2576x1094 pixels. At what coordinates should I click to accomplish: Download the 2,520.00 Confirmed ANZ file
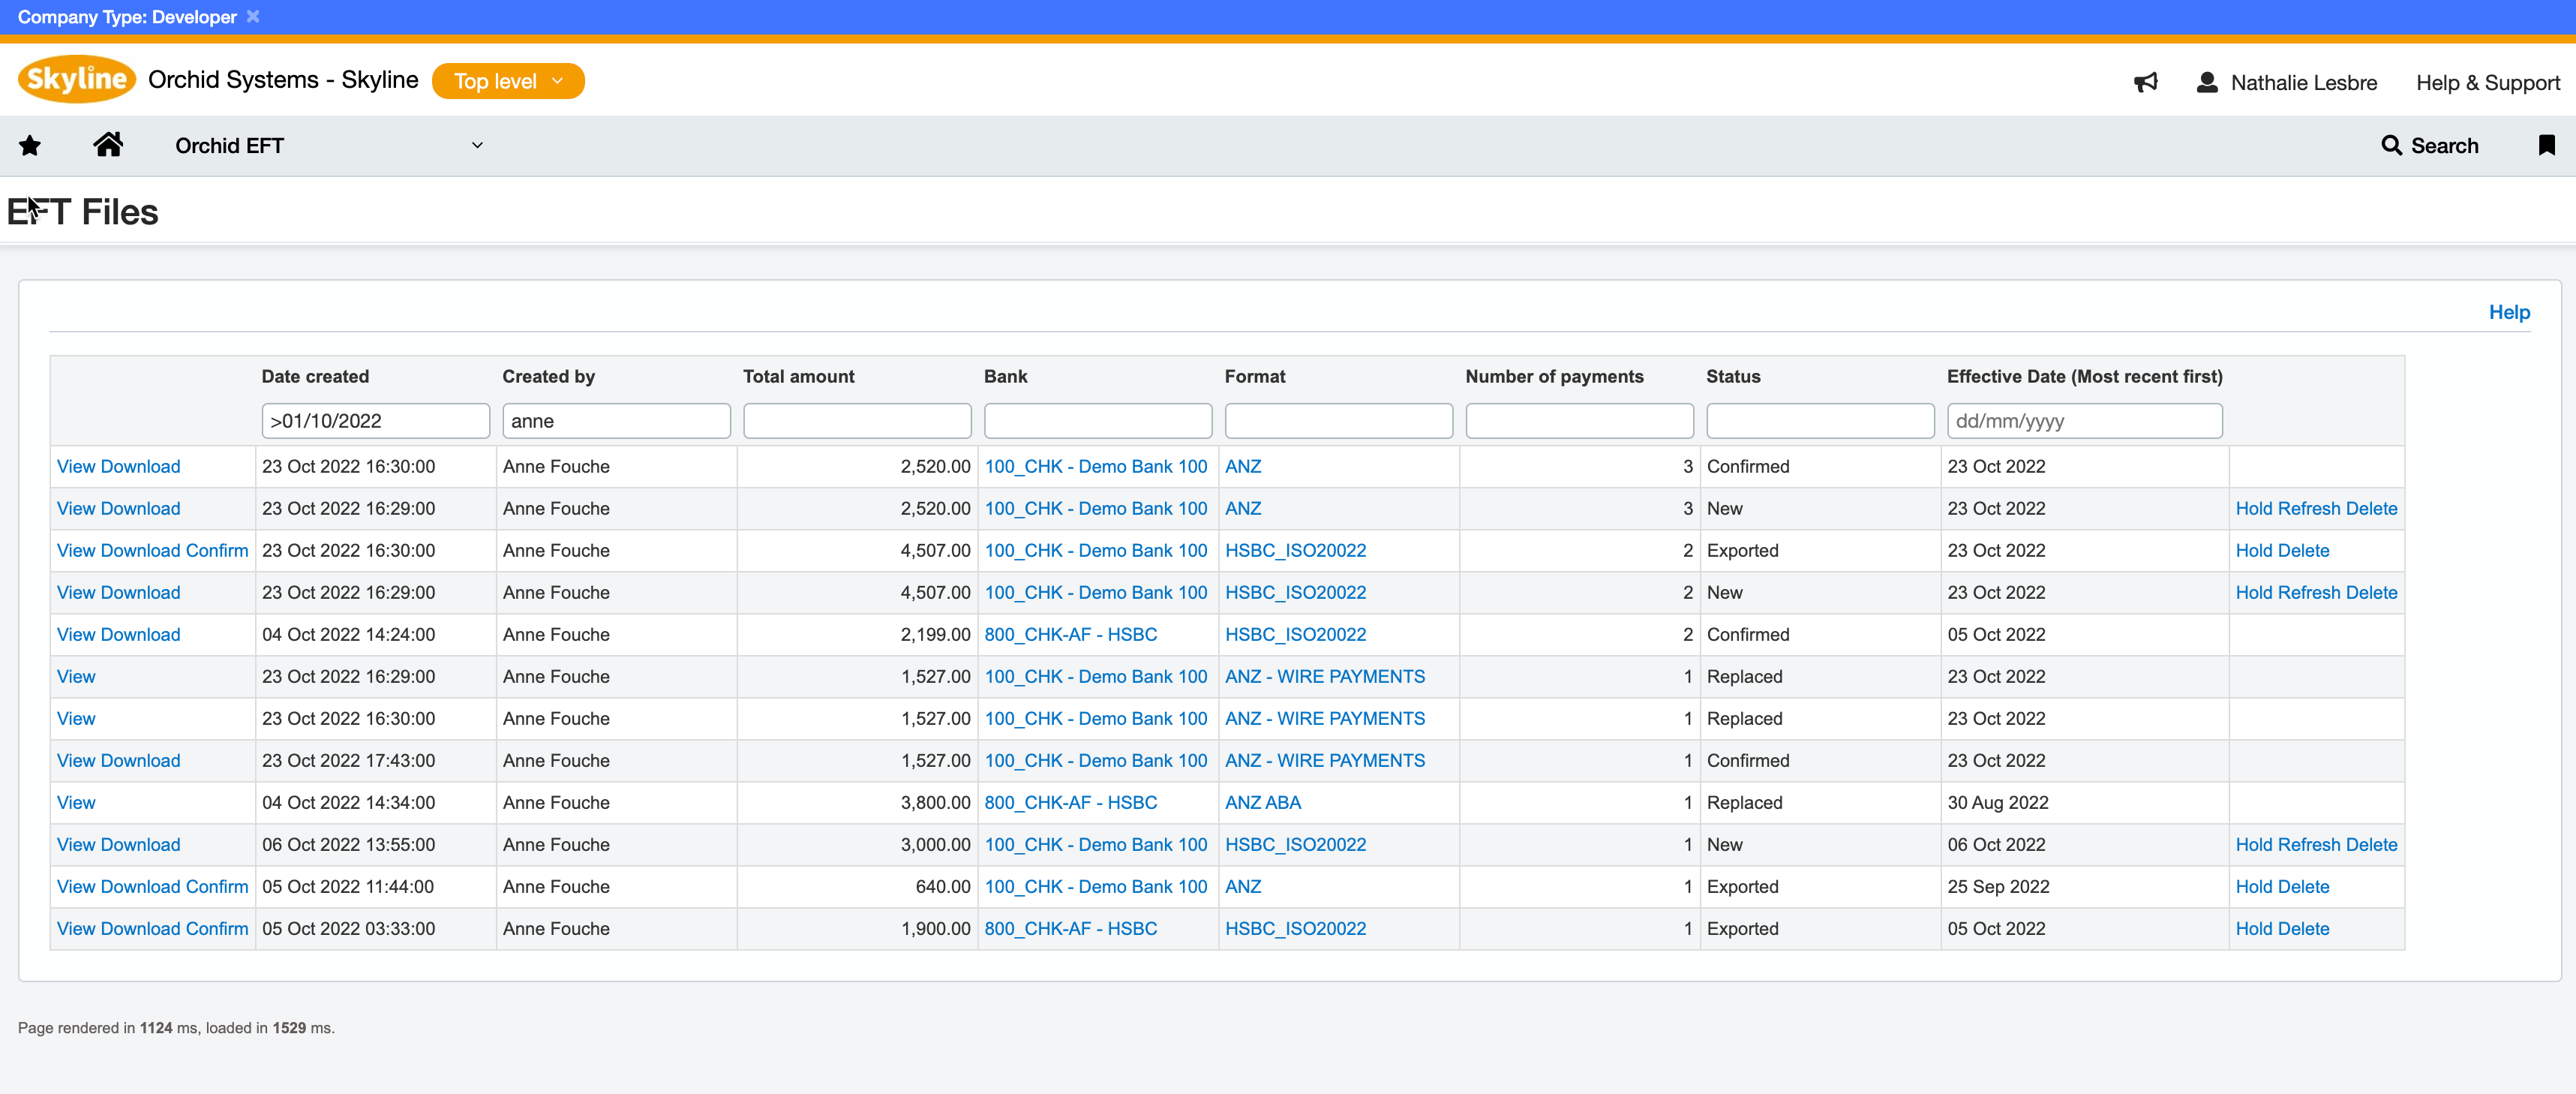[140, 467]
